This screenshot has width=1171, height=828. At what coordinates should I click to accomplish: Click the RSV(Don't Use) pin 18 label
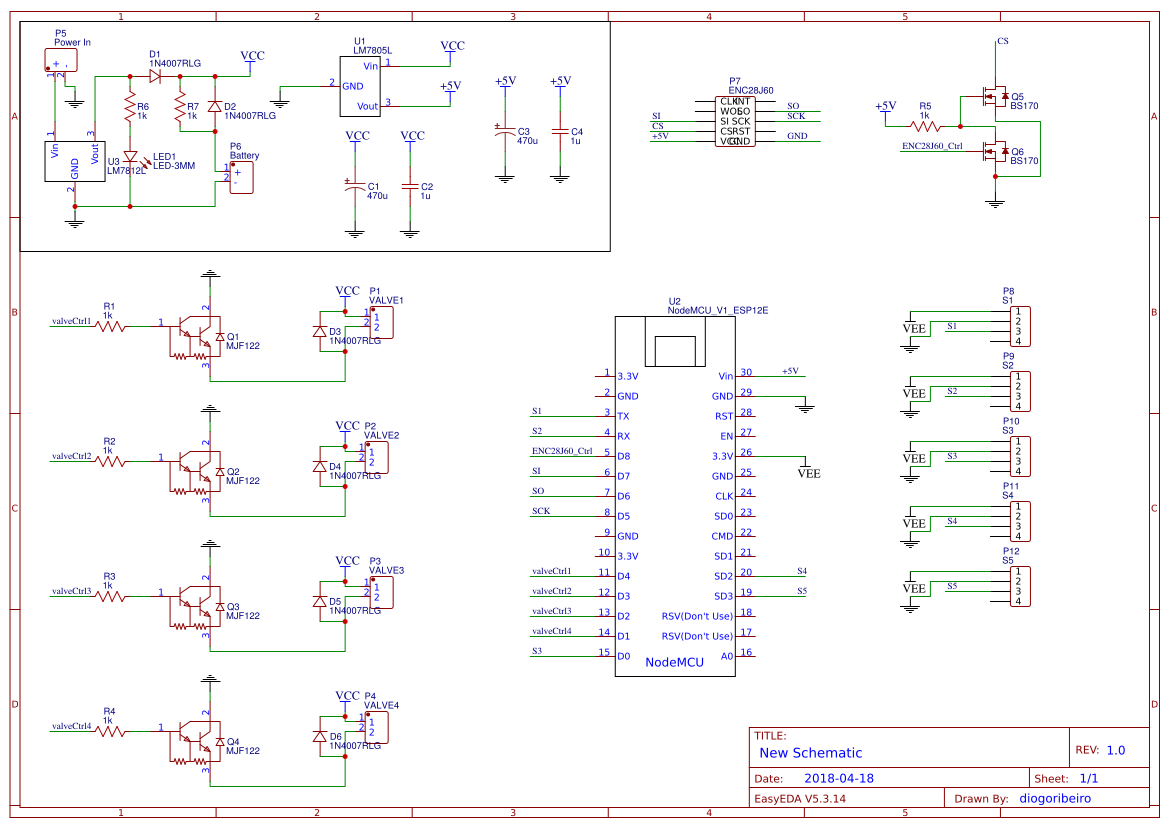(x=697, y=616)
